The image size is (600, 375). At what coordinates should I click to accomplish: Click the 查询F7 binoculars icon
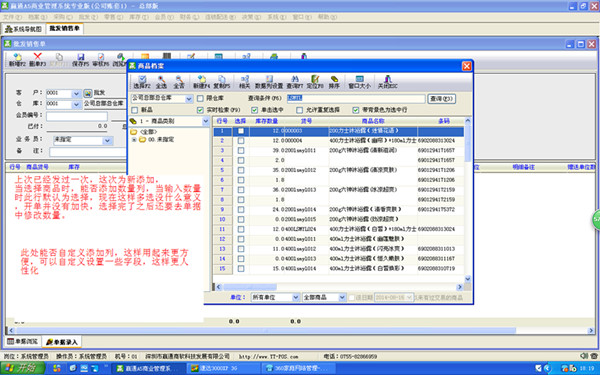295,82
